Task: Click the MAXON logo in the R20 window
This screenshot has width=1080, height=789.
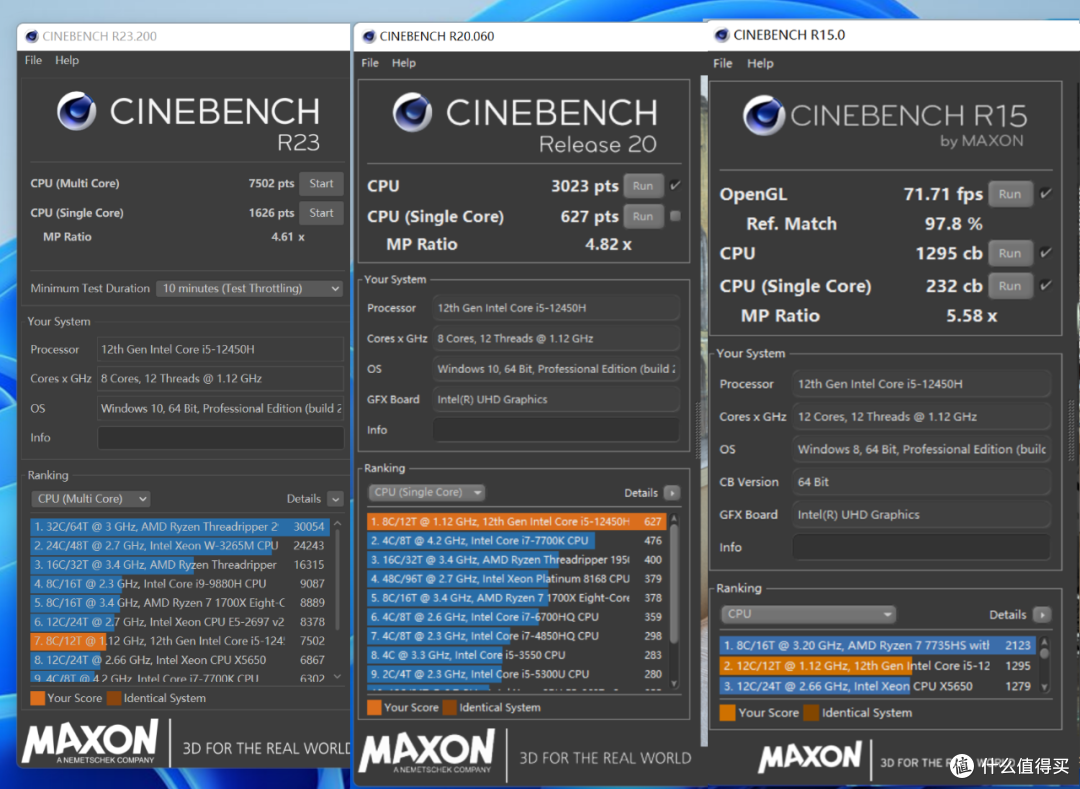Action: point(426,751)
